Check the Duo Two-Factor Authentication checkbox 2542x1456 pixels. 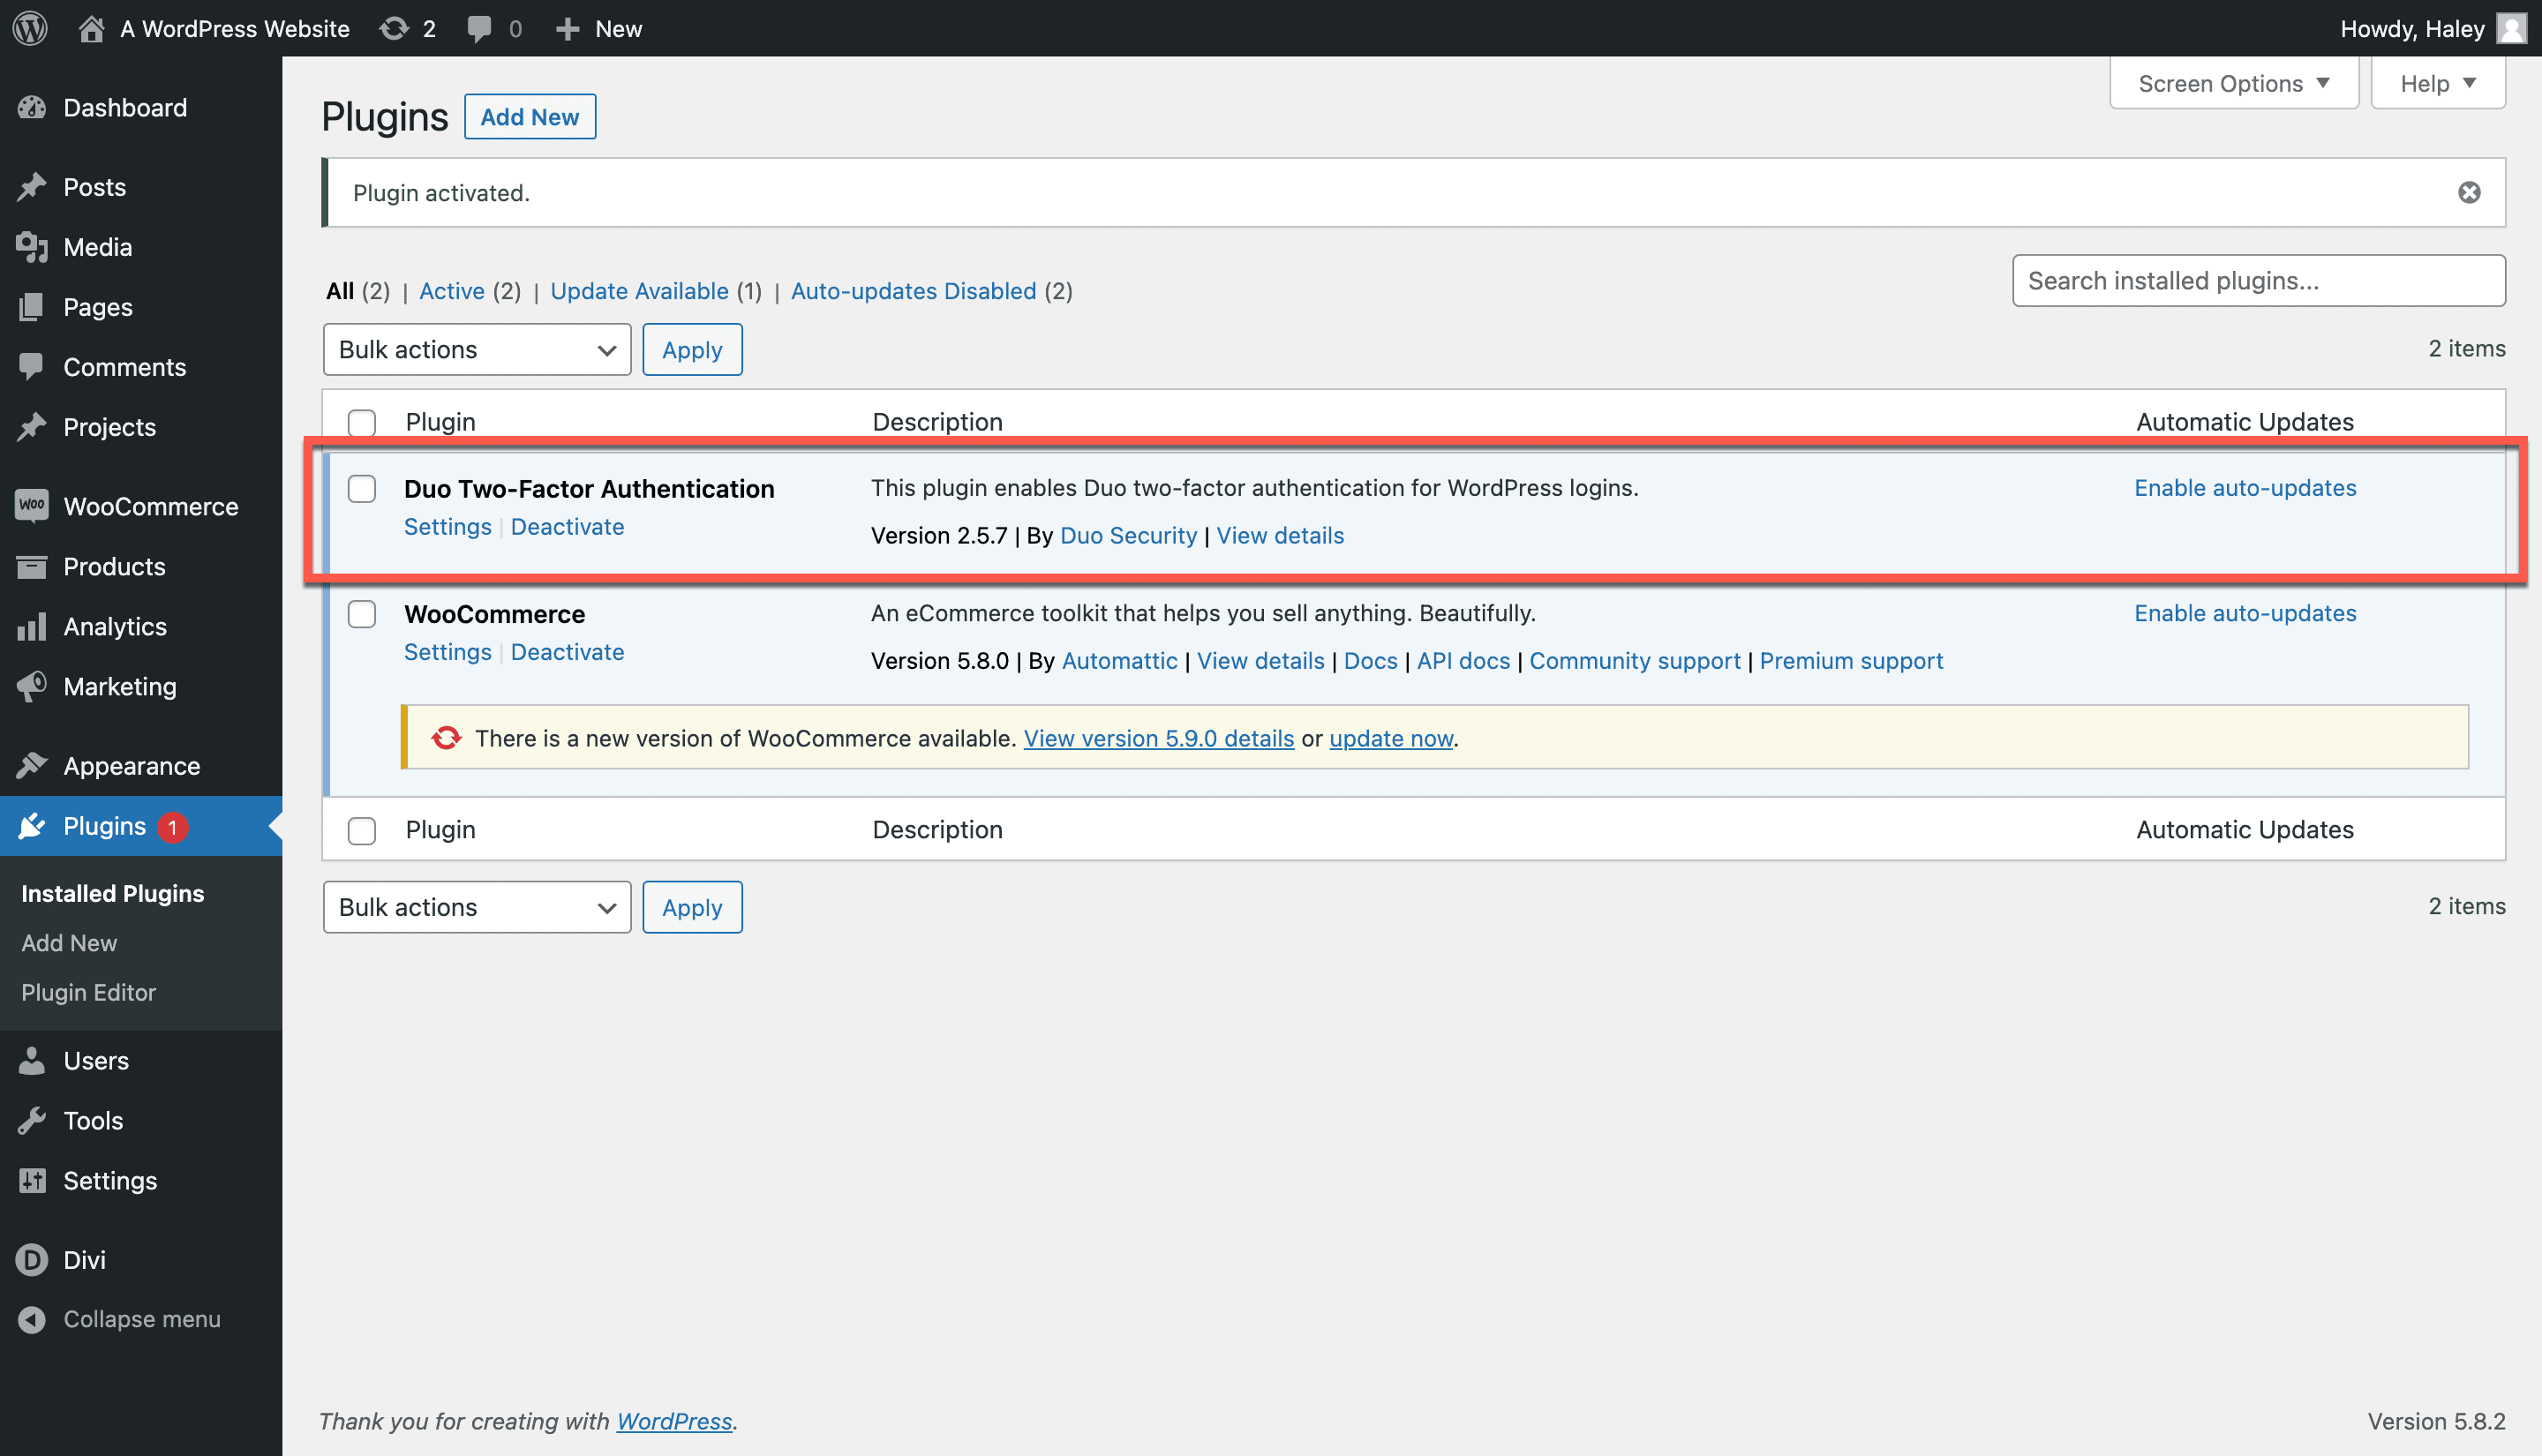pyautogui.click(x=362, y=488)
